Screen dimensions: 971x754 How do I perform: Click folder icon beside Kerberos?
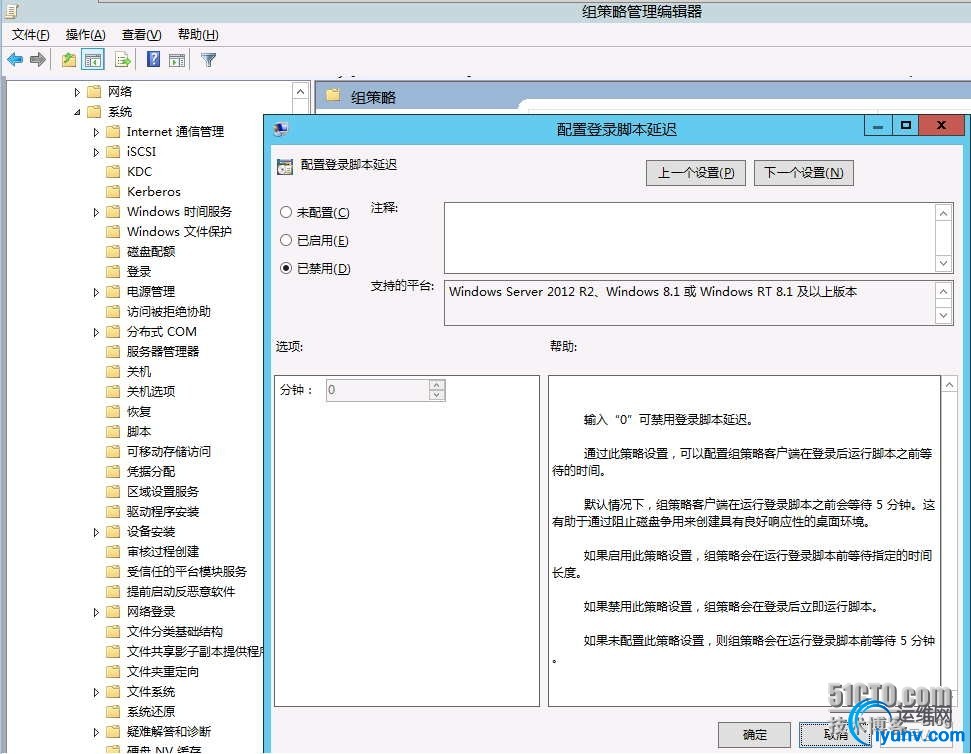tap(113, 191)
